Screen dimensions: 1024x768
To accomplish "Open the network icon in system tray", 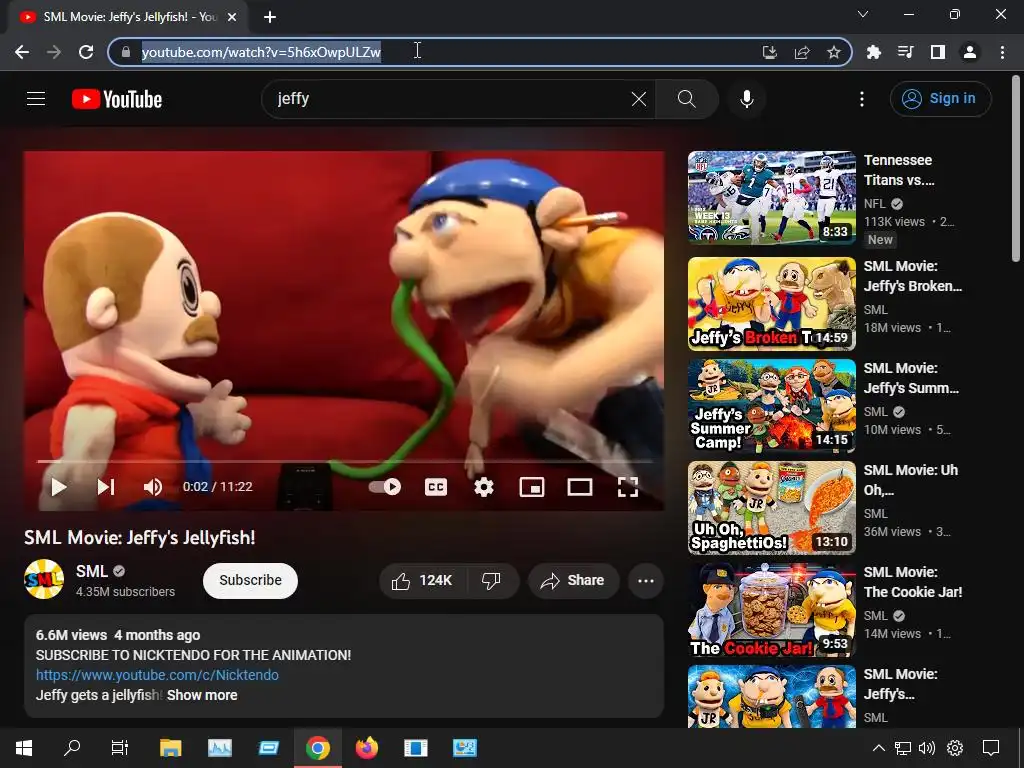I will [x=903, y=748].
